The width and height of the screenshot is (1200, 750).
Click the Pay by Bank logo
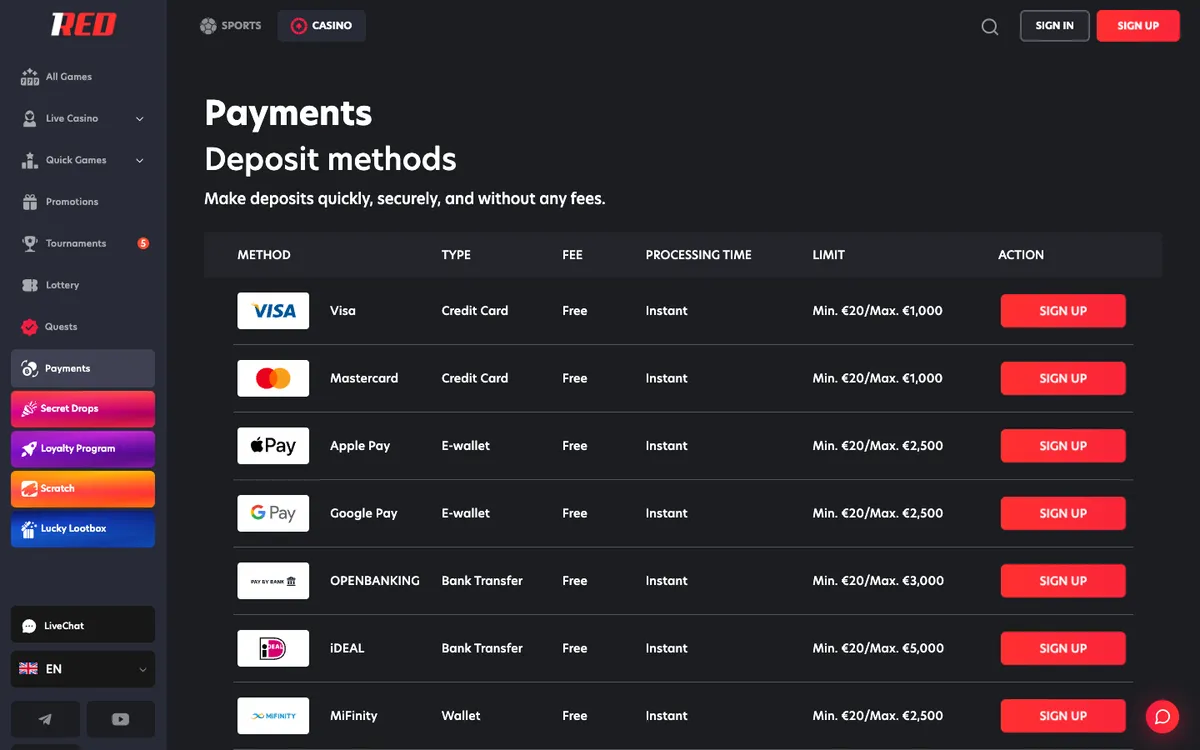tap(273, 581)
